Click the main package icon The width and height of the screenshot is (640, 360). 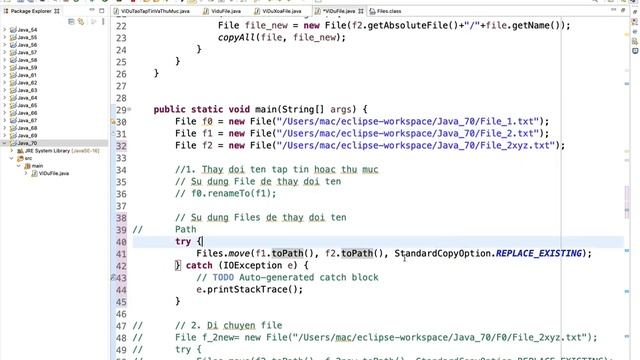tap(27, 166)
